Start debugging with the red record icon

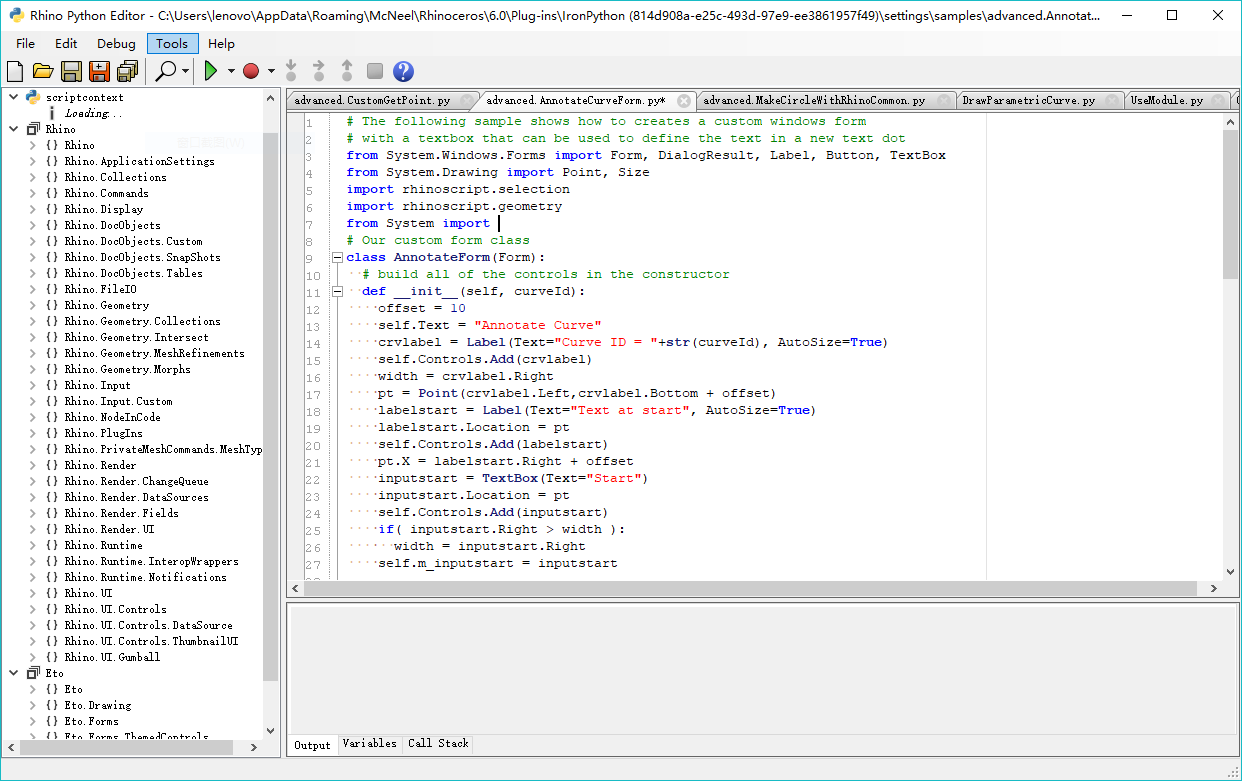pos(251,71)
